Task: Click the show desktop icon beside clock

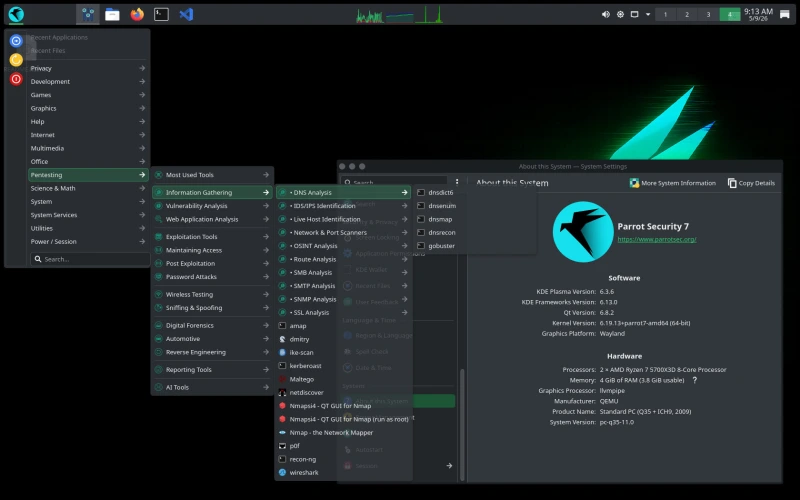Action: [x=785, y=14]
